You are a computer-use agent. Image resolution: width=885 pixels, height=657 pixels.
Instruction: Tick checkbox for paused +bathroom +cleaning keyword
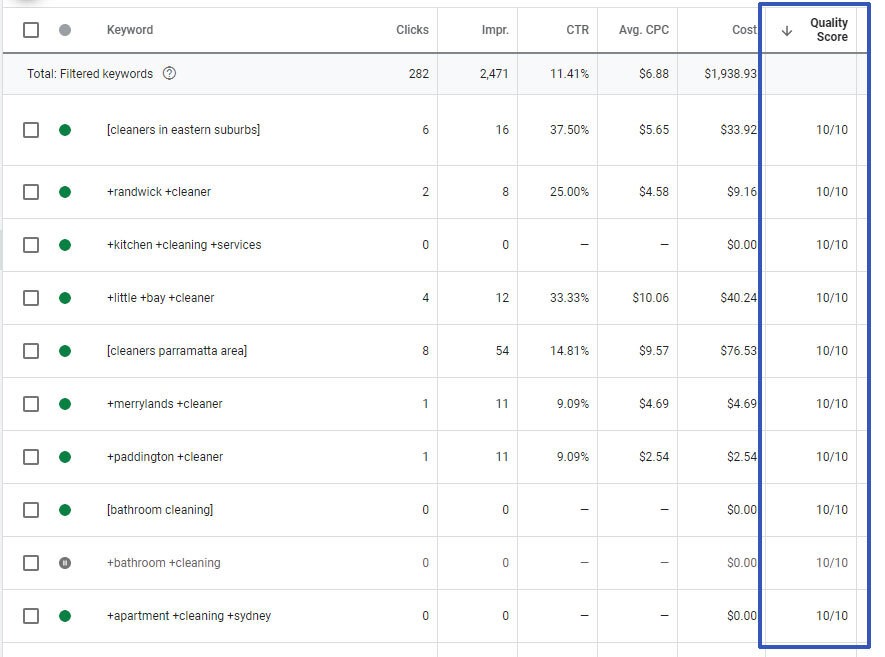[31, 563]
